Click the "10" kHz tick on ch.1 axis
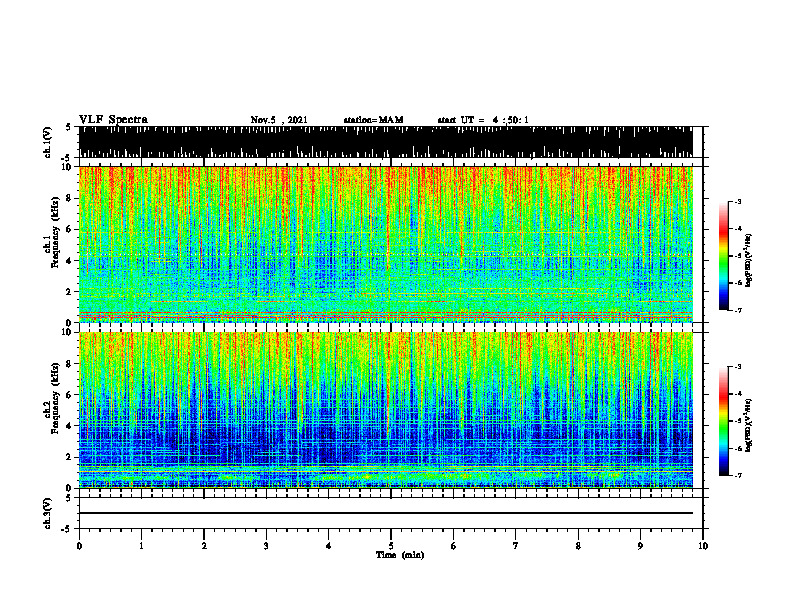The width and height of the screenshot is (792, 612). coord(68,167)
